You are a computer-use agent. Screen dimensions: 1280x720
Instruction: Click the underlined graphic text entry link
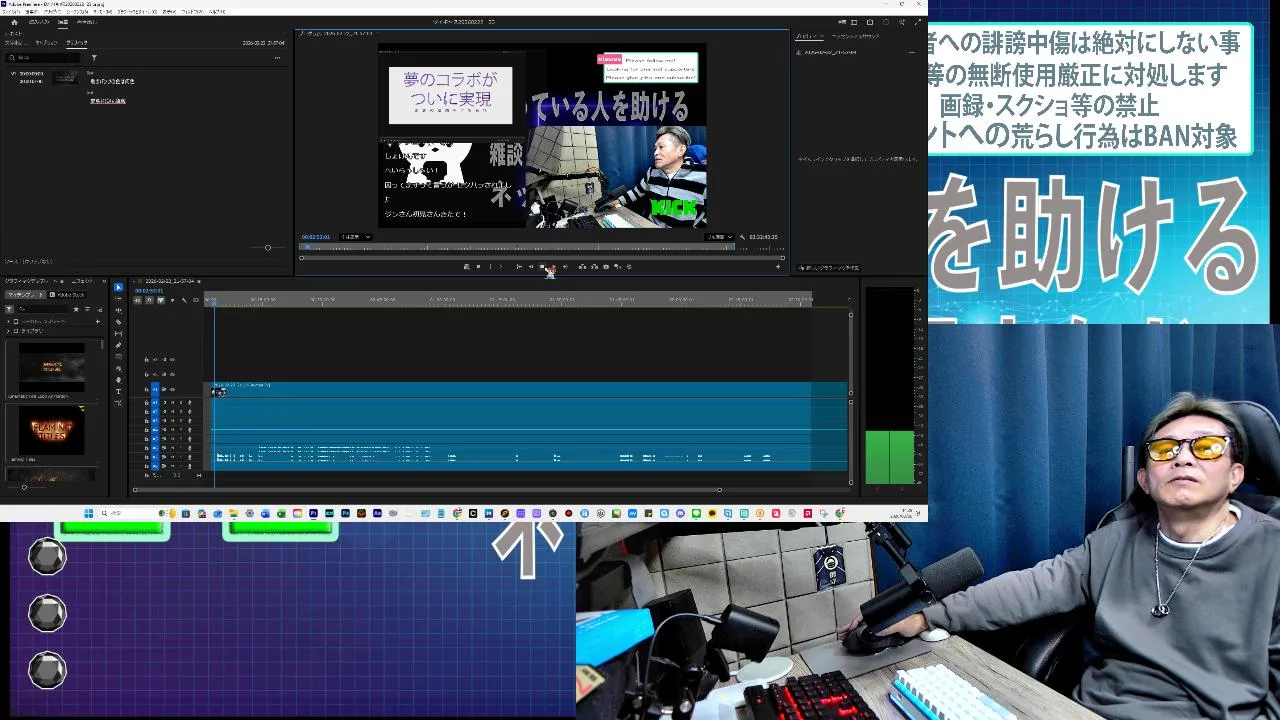tap(108, 101)
